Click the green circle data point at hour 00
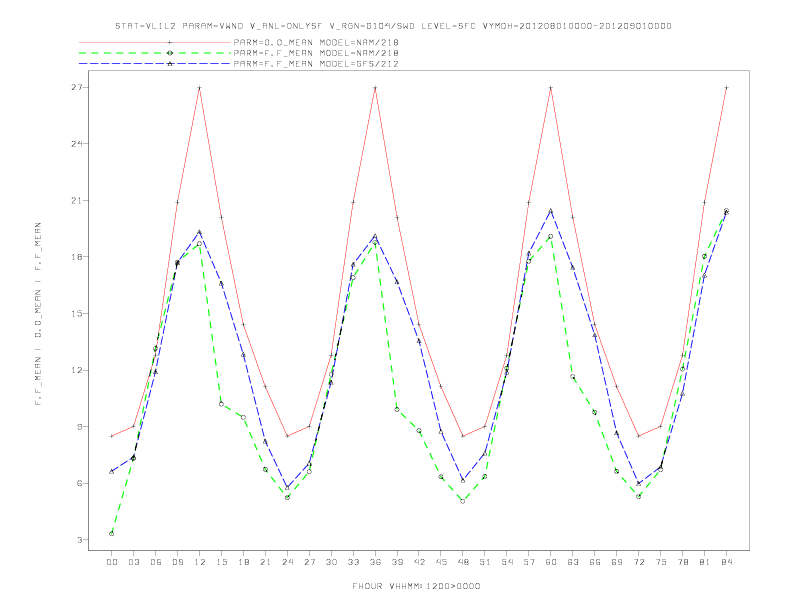Screen dimensions: 792x612 pyautogui.click(x=112, y=534)
